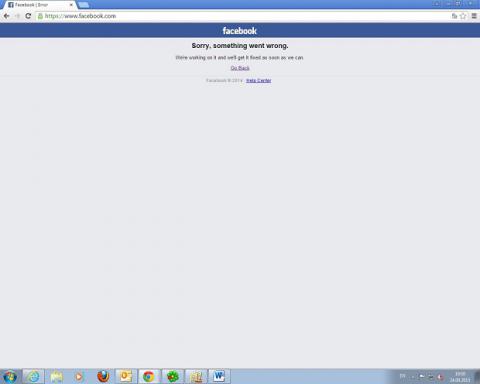
Task: Open the Windows Start menu
Action: [x=10, y=377]
